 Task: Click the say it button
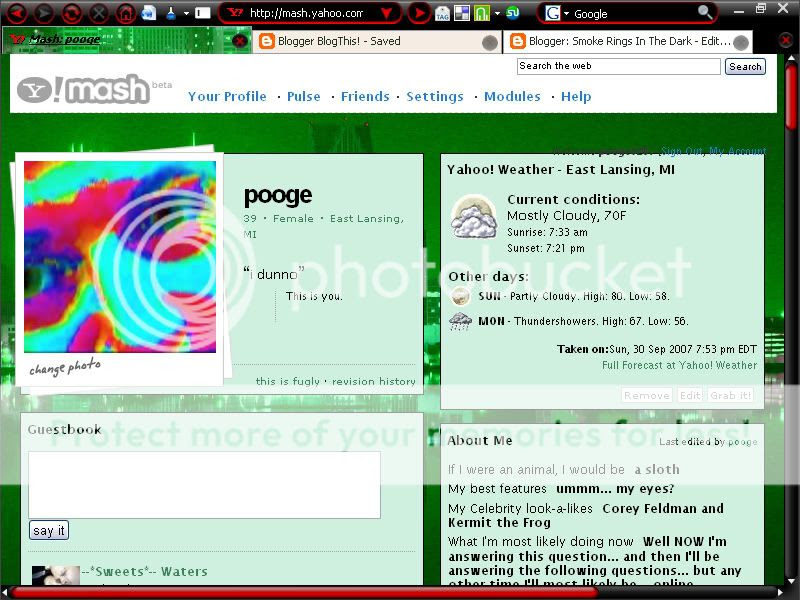48,531
